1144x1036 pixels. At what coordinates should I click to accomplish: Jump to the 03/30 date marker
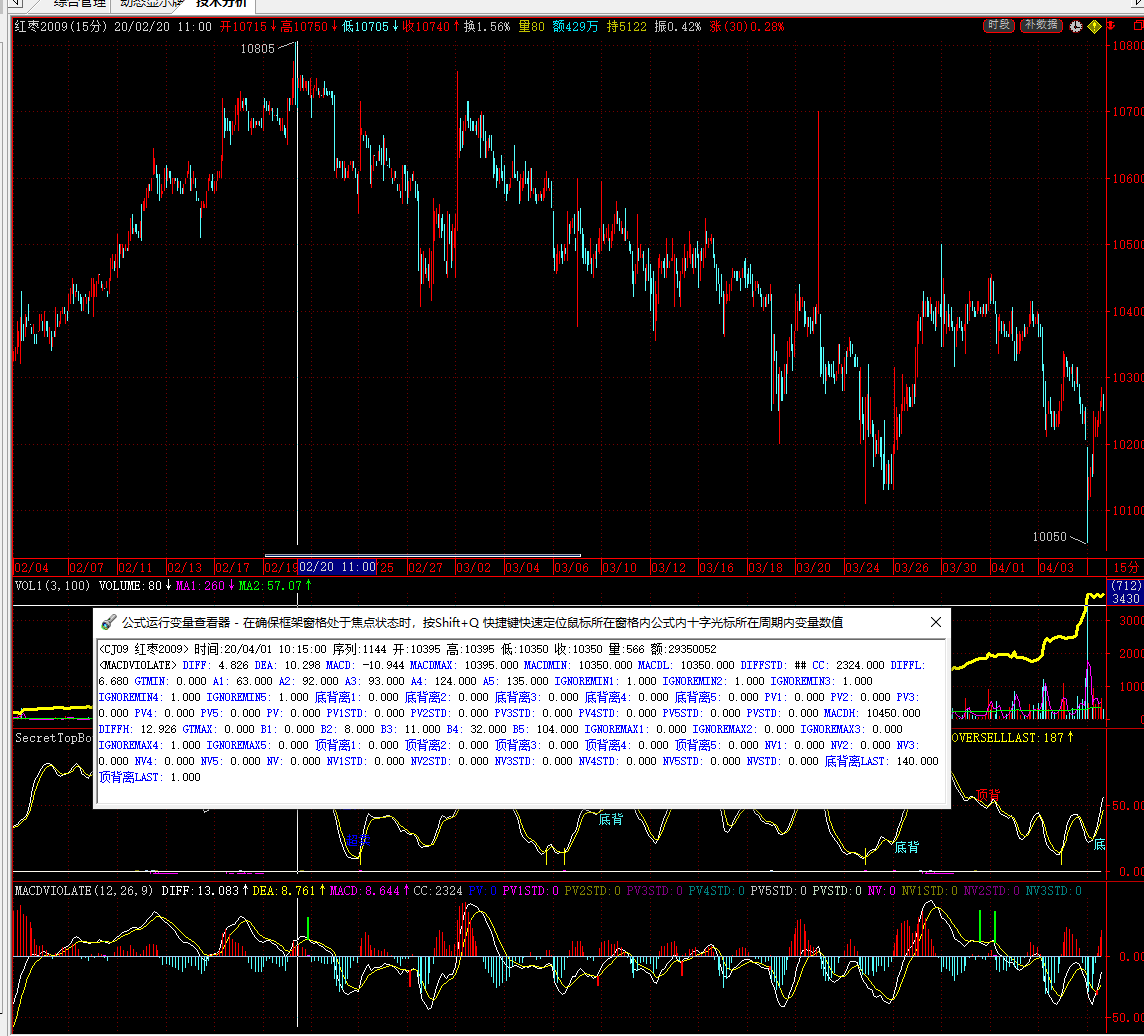[959, 568]
